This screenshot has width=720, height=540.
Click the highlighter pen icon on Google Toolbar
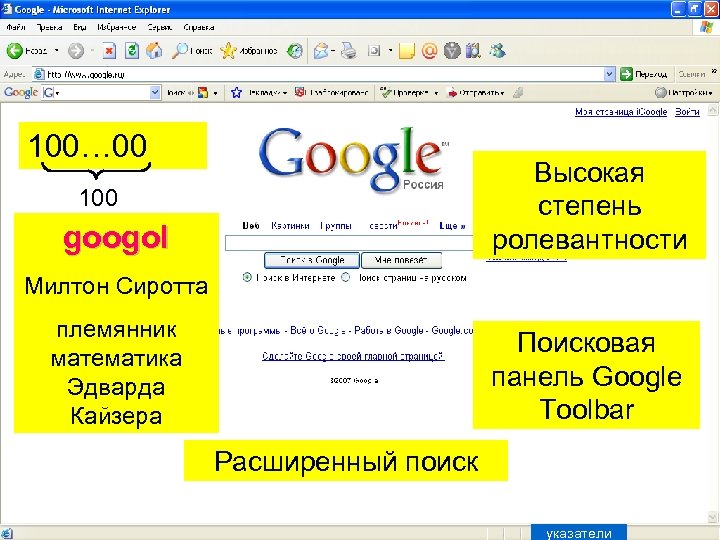[518, 93]
